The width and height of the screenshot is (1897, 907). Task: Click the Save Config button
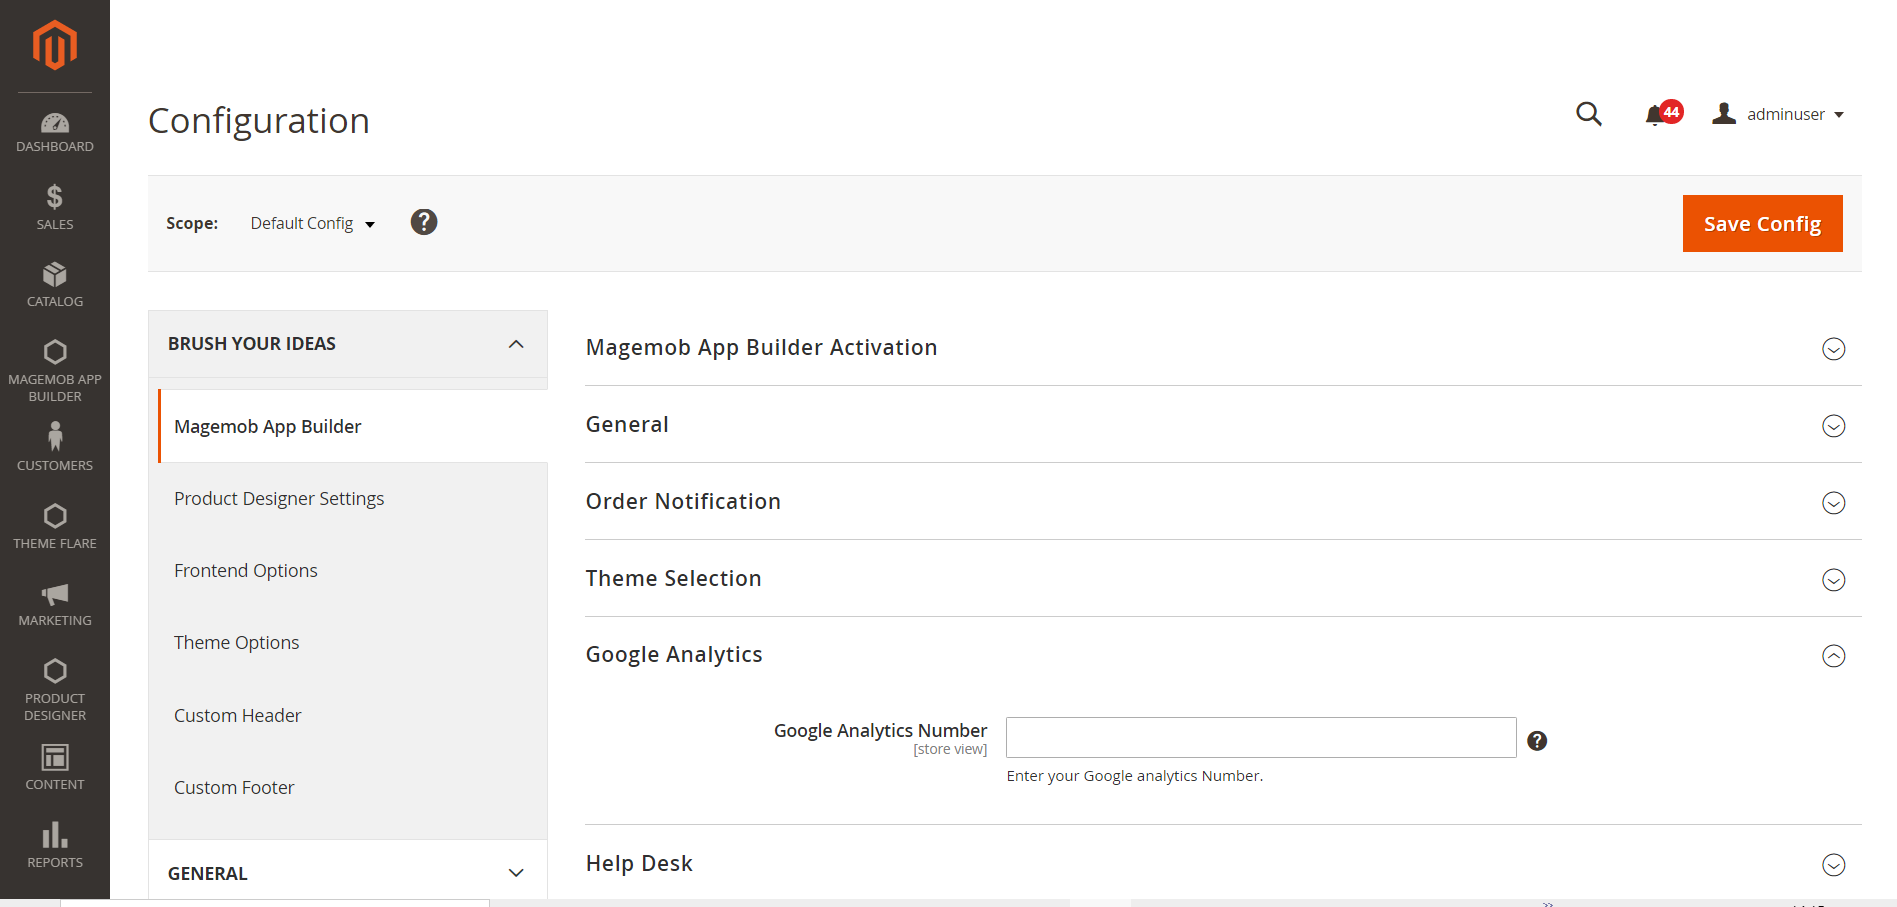[1762, 224]
